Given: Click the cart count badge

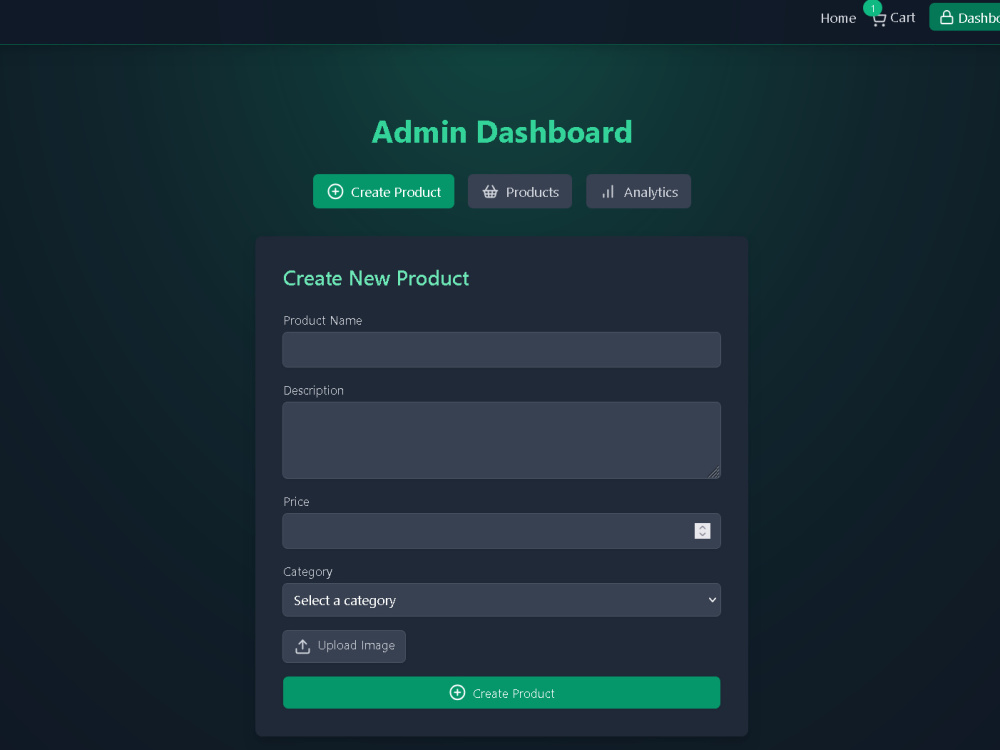Looking at the screenshot, I should (x=872, y=8).
